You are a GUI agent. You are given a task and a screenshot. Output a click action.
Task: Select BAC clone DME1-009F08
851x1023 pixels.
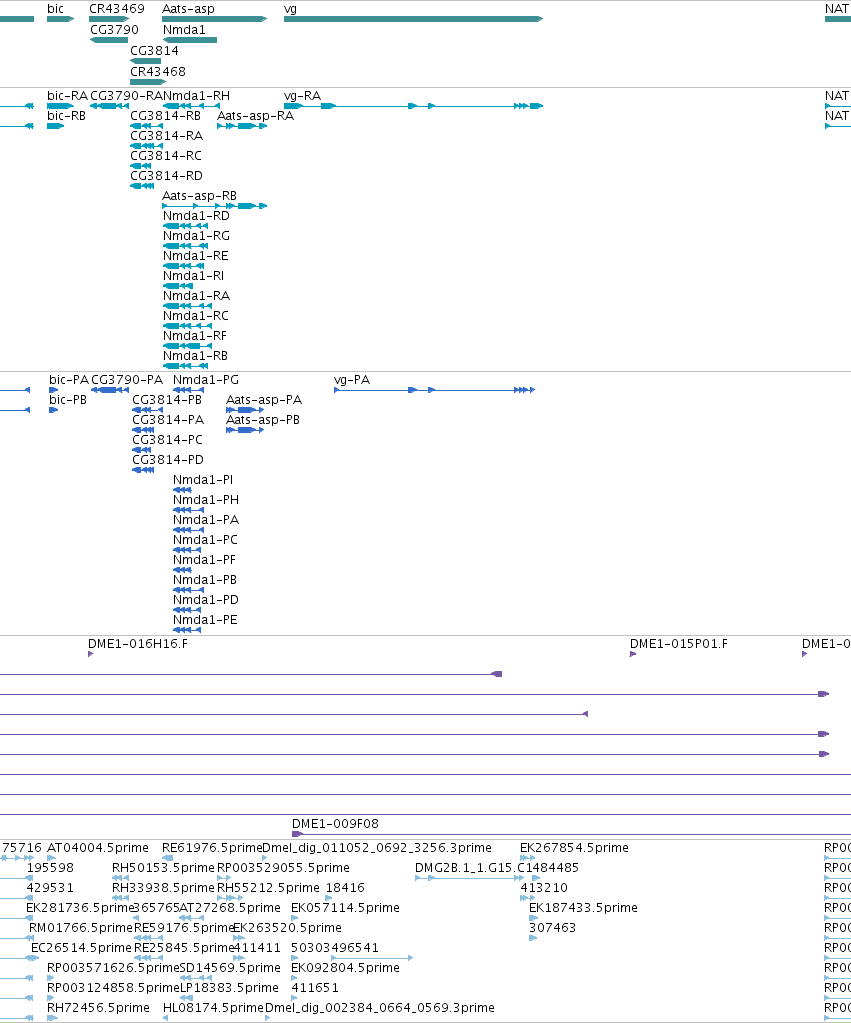571,834
